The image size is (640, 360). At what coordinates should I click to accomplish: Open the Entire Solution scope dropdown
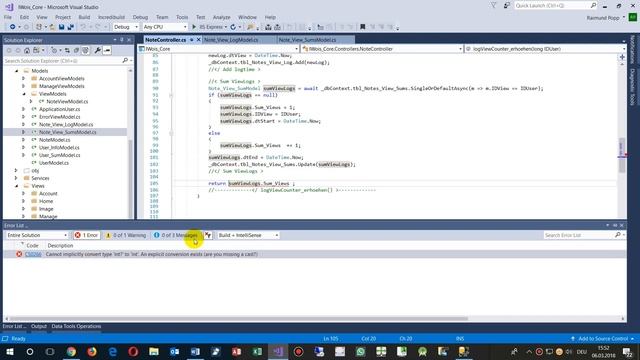[37, 235]
